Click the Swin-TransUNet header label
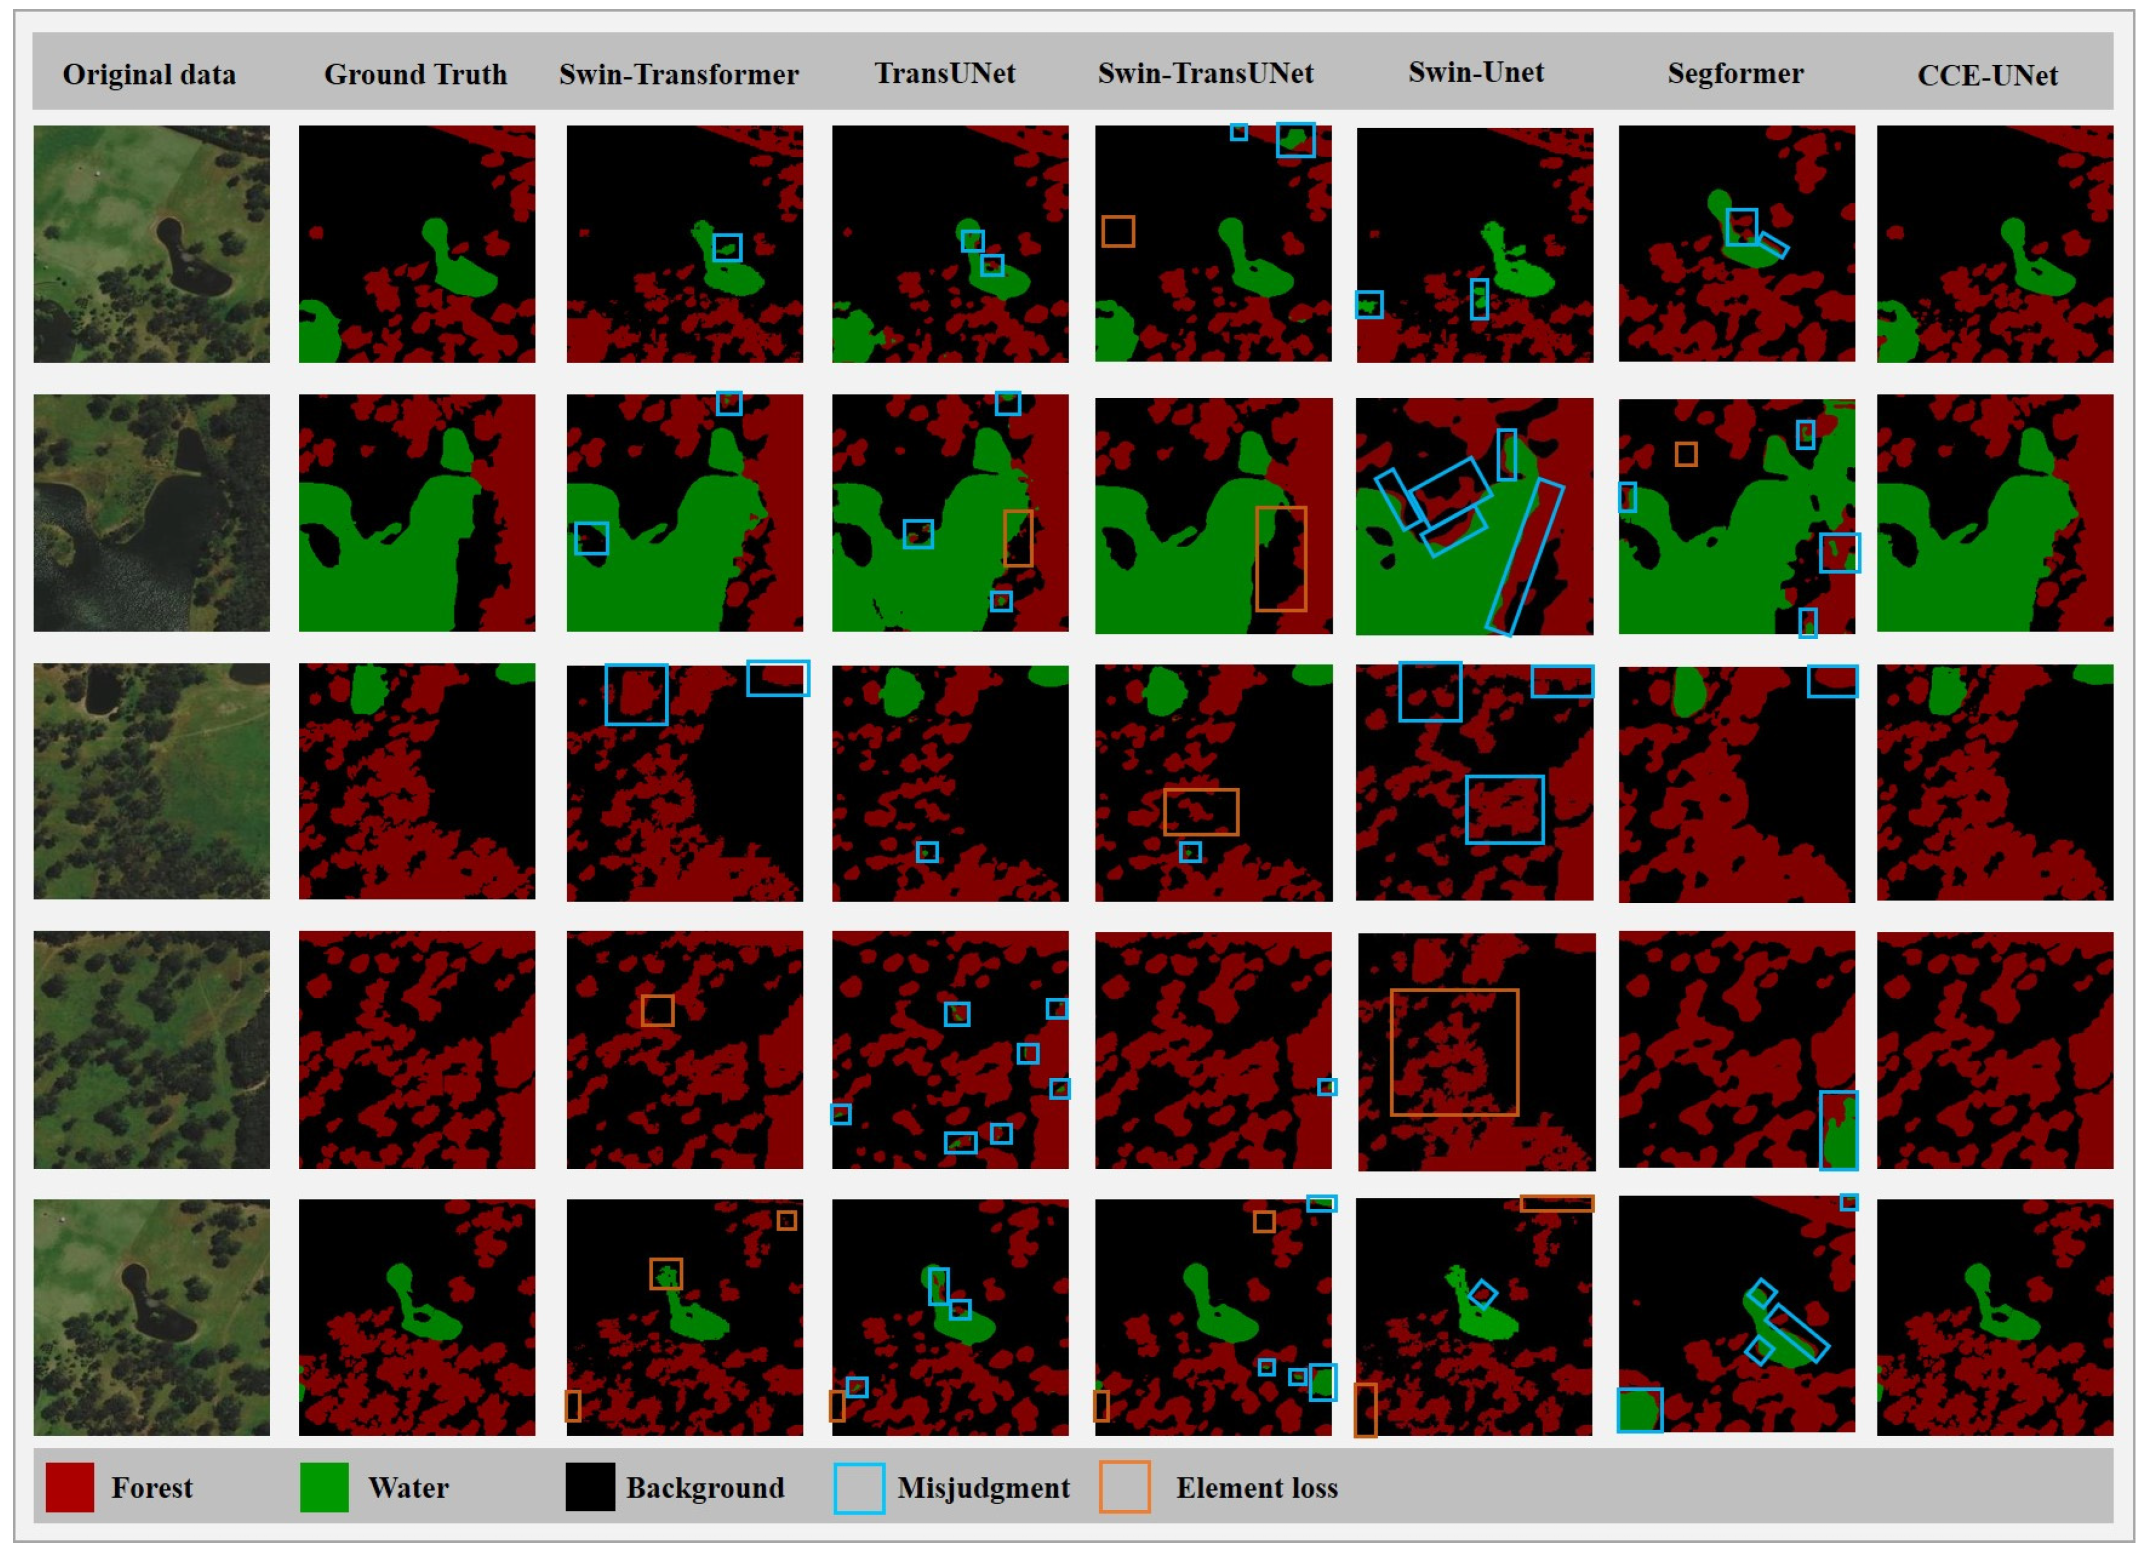The image size is (2149, 1555). click(x=1205, y=73)
